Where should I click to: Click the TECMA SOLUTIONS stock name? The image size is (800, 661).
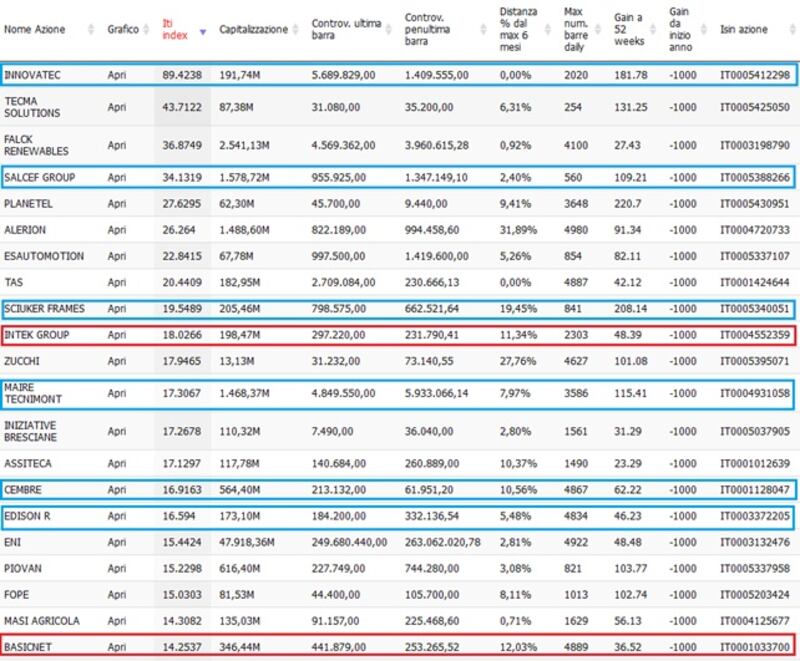(x=32, y=107)
